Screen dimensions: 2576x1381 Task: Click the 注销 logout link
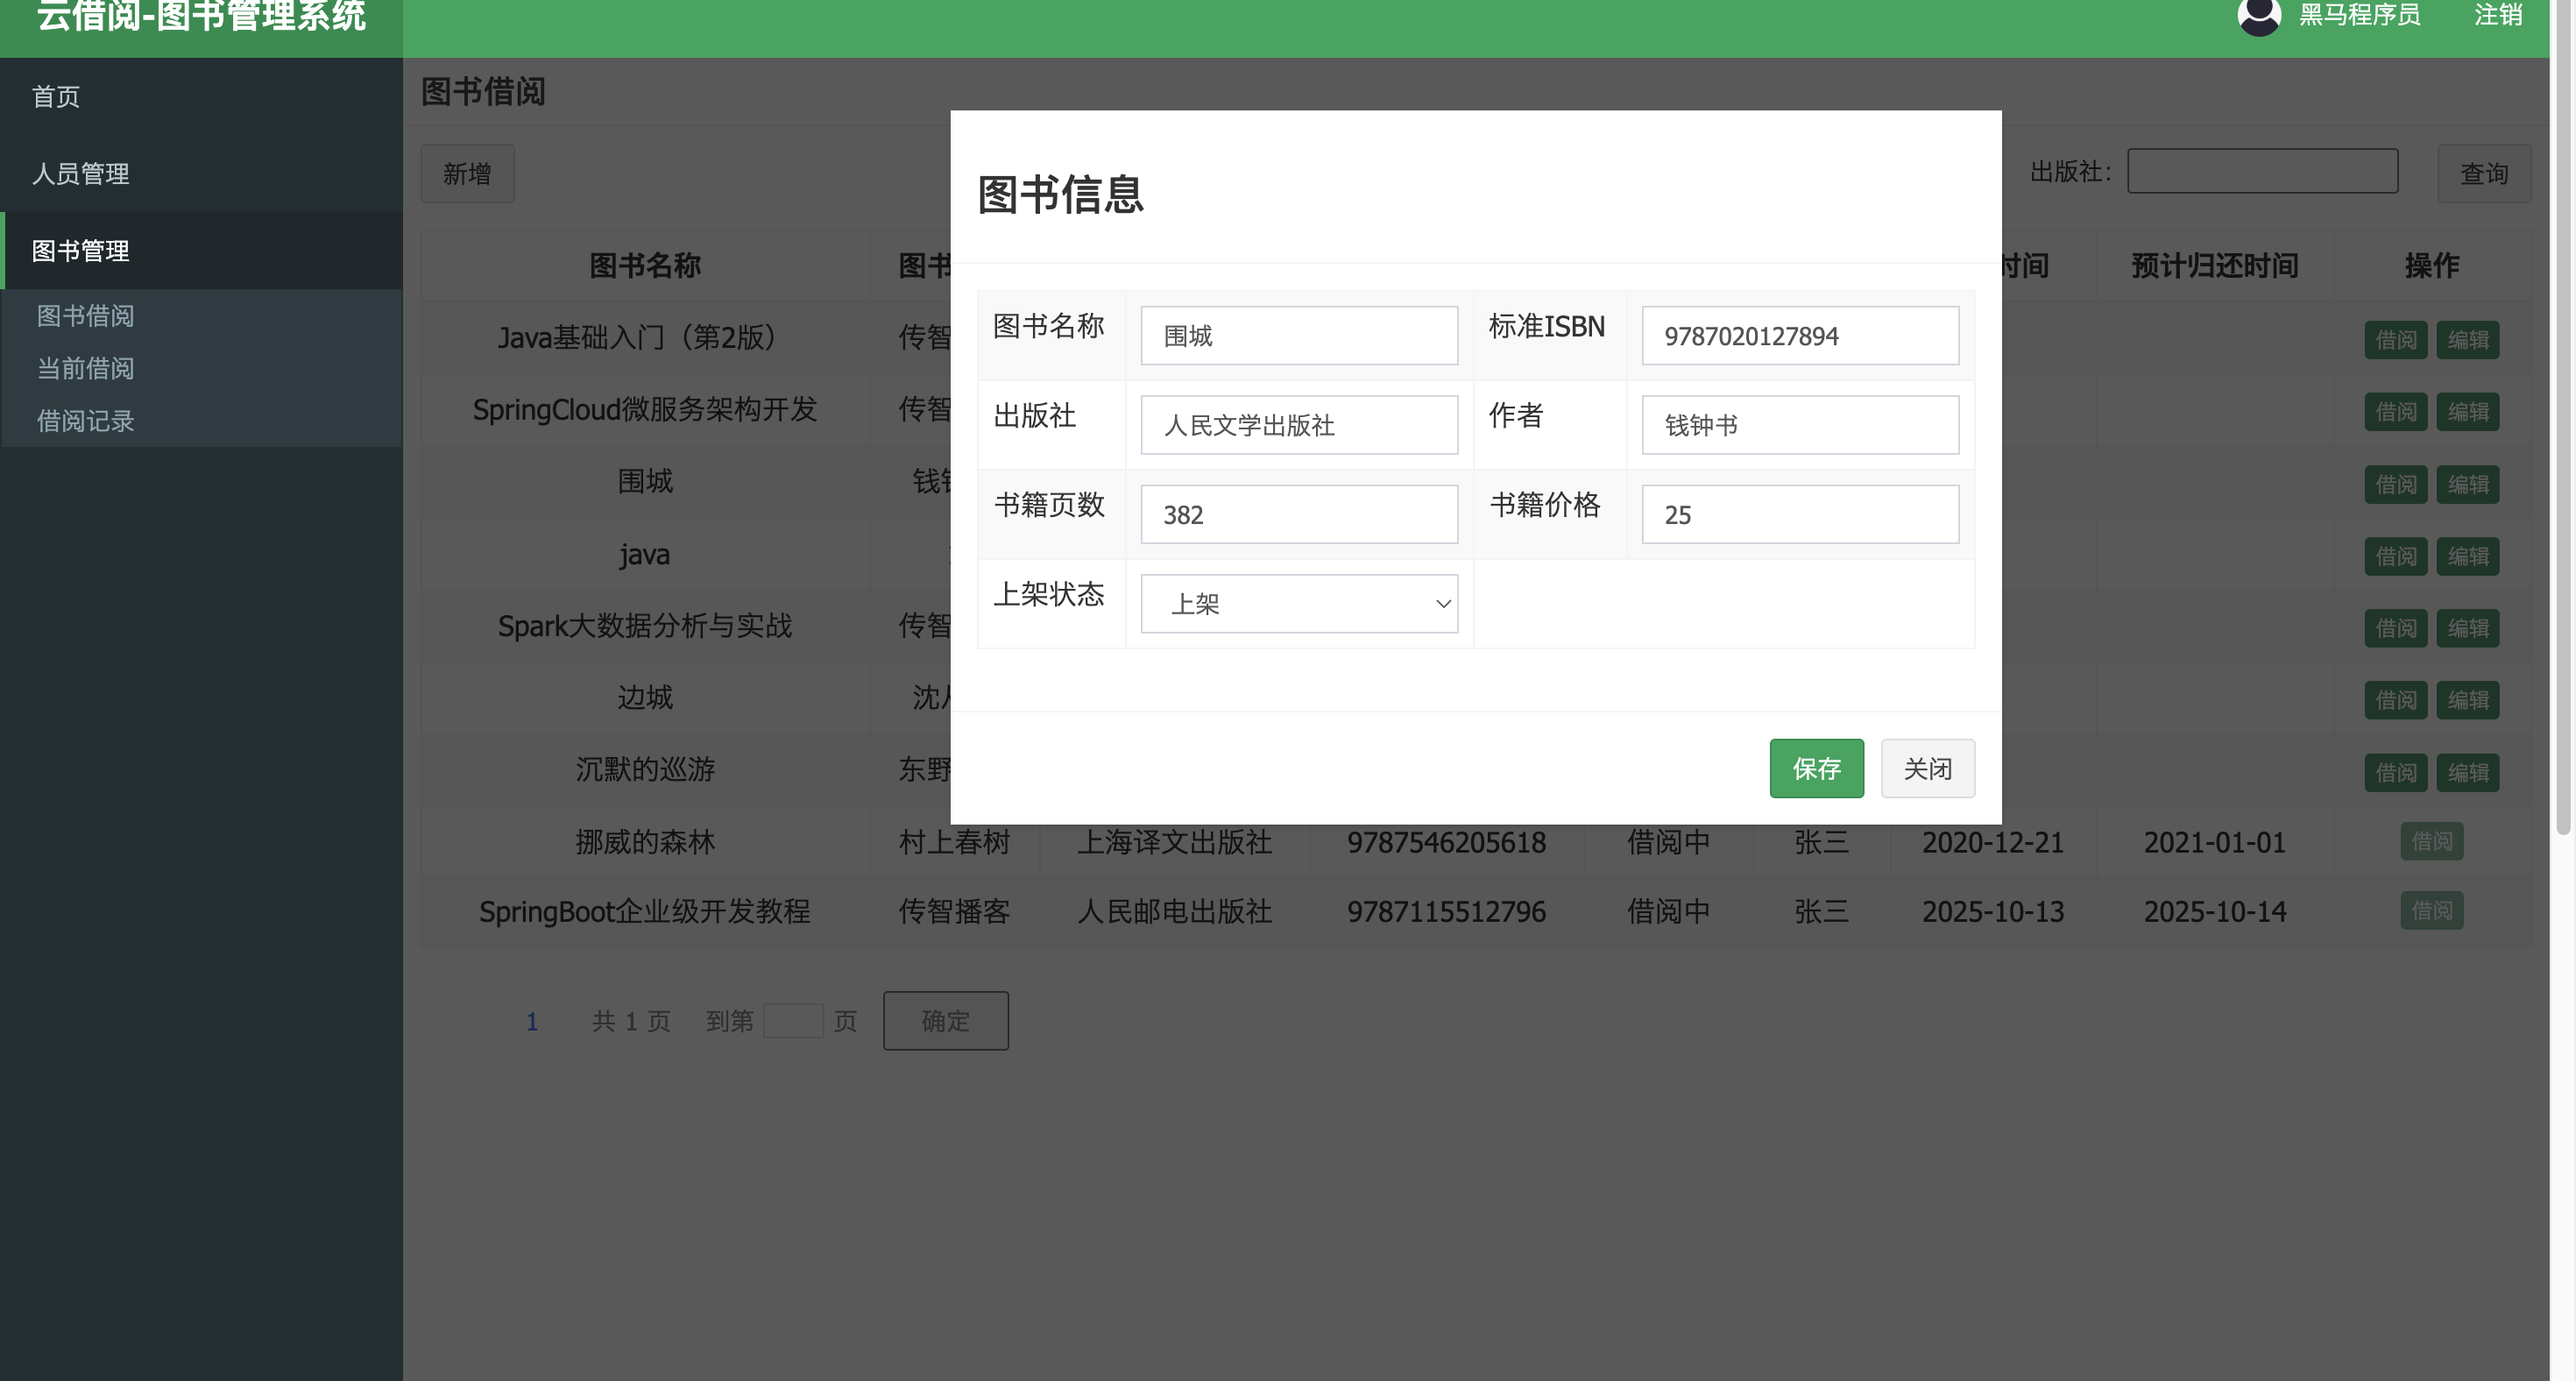[2497, 16]
